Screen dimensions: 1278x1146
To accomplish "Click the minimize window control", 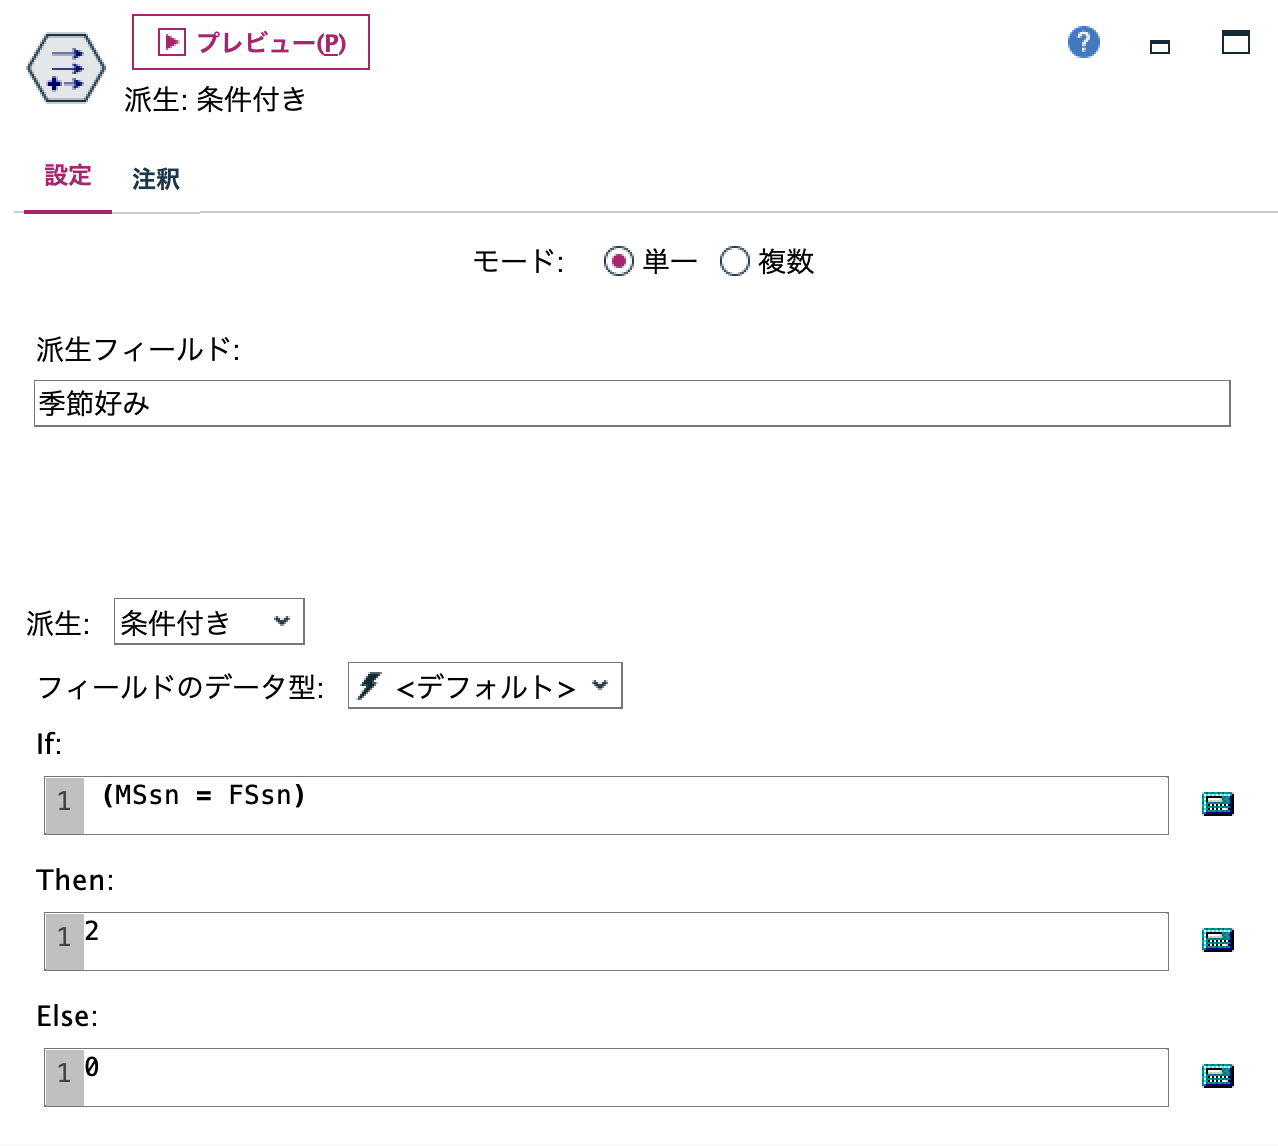I will [x=1160, y=46].
